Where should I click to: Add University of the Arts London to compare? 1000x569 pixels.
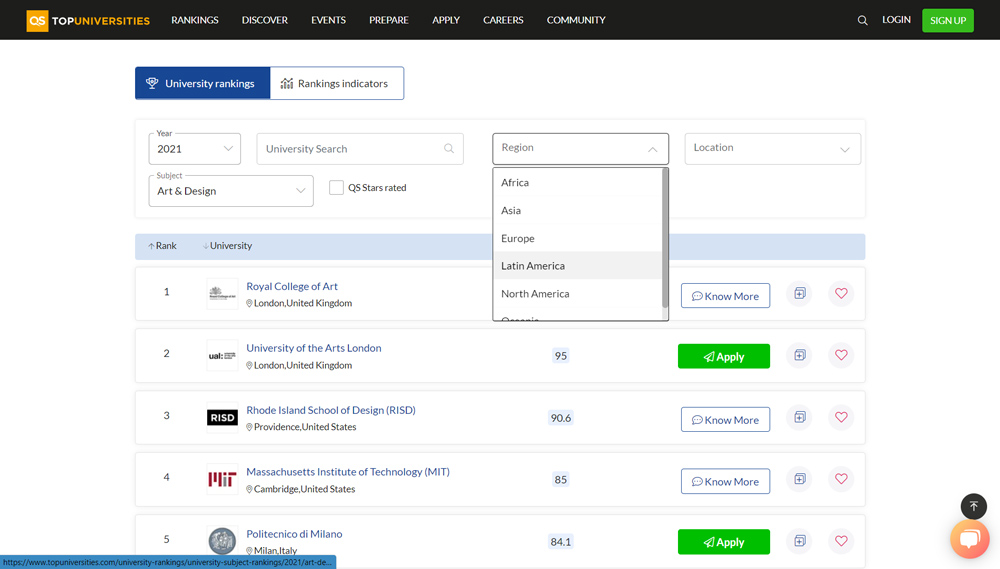coord(800,355)
